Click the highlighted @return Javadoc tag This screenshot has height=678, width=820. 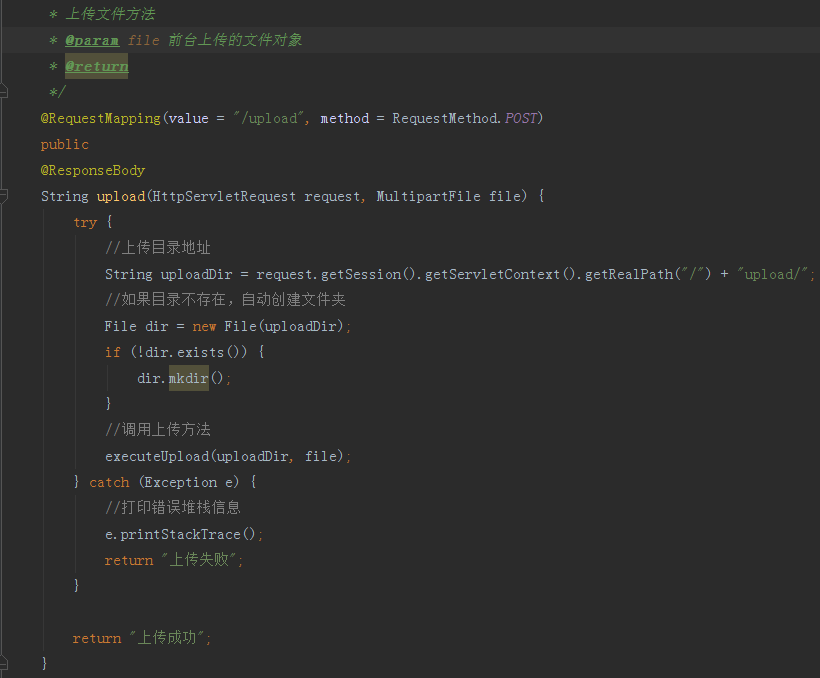coord(97,66)
